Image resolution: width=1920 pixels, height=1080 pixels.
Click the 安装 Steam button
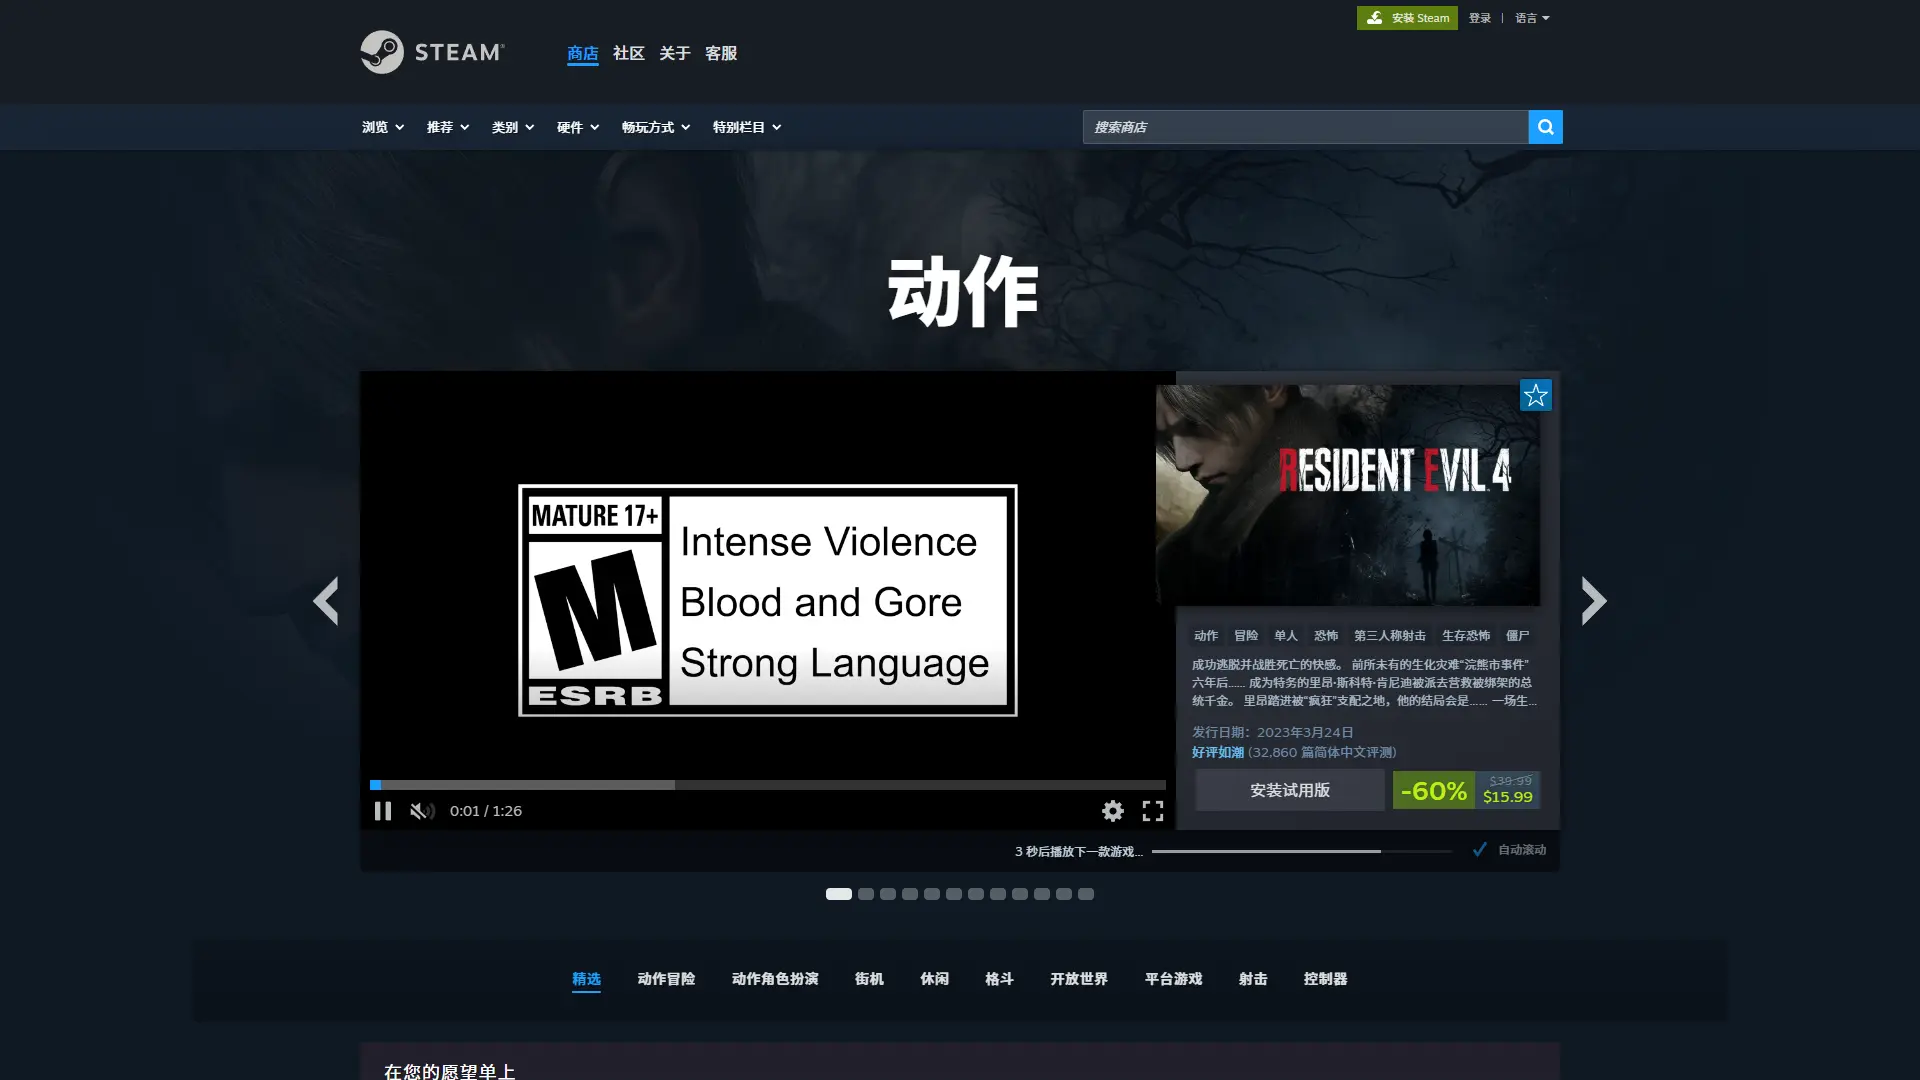(x=1406, y=18)
